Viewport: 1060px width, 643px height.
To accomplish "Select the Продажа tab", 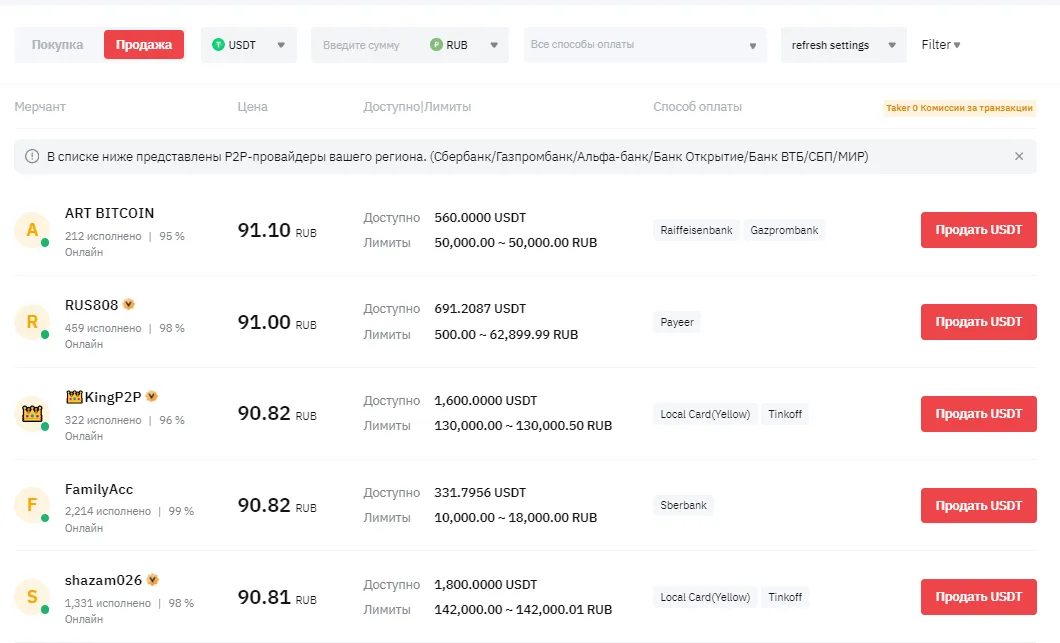I will click(x=143, y=44).
